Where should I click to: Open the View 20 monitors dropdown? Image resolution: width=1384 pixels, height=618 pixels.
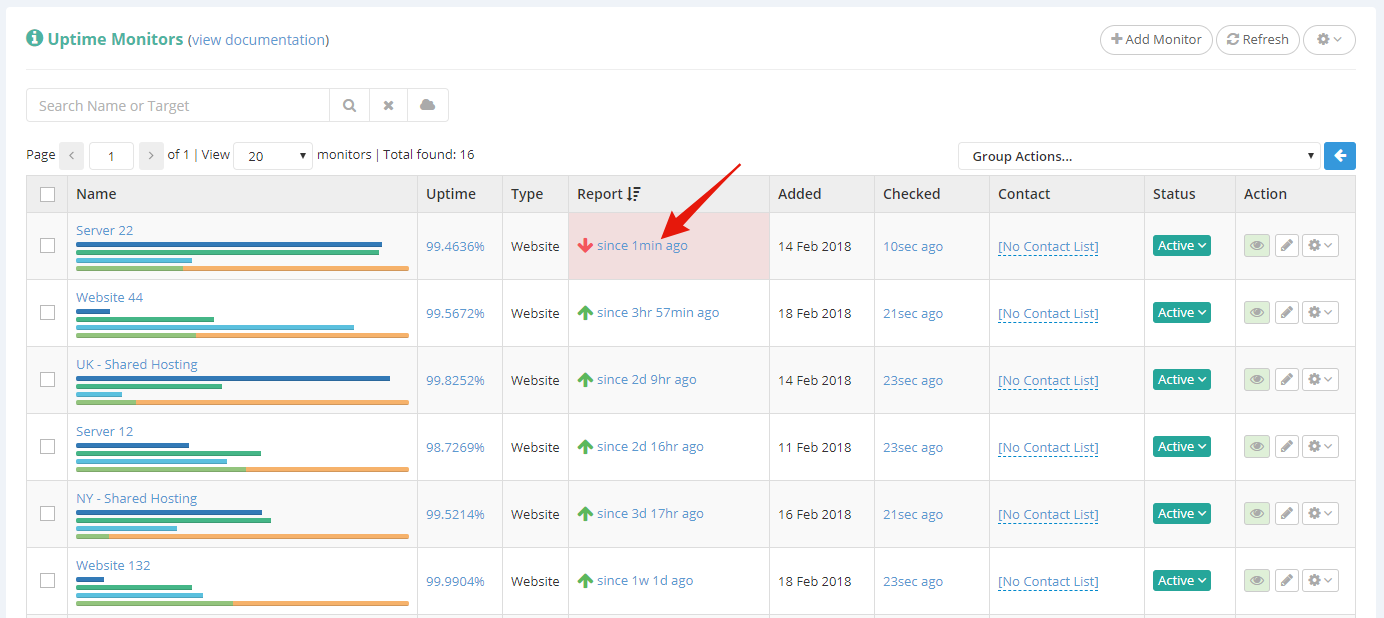coord(273,156)
